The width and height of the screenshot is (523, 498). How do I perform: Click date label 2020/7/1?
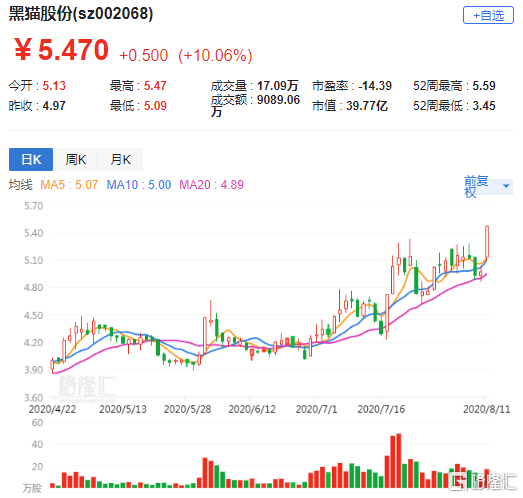click(x=316, y=409)
